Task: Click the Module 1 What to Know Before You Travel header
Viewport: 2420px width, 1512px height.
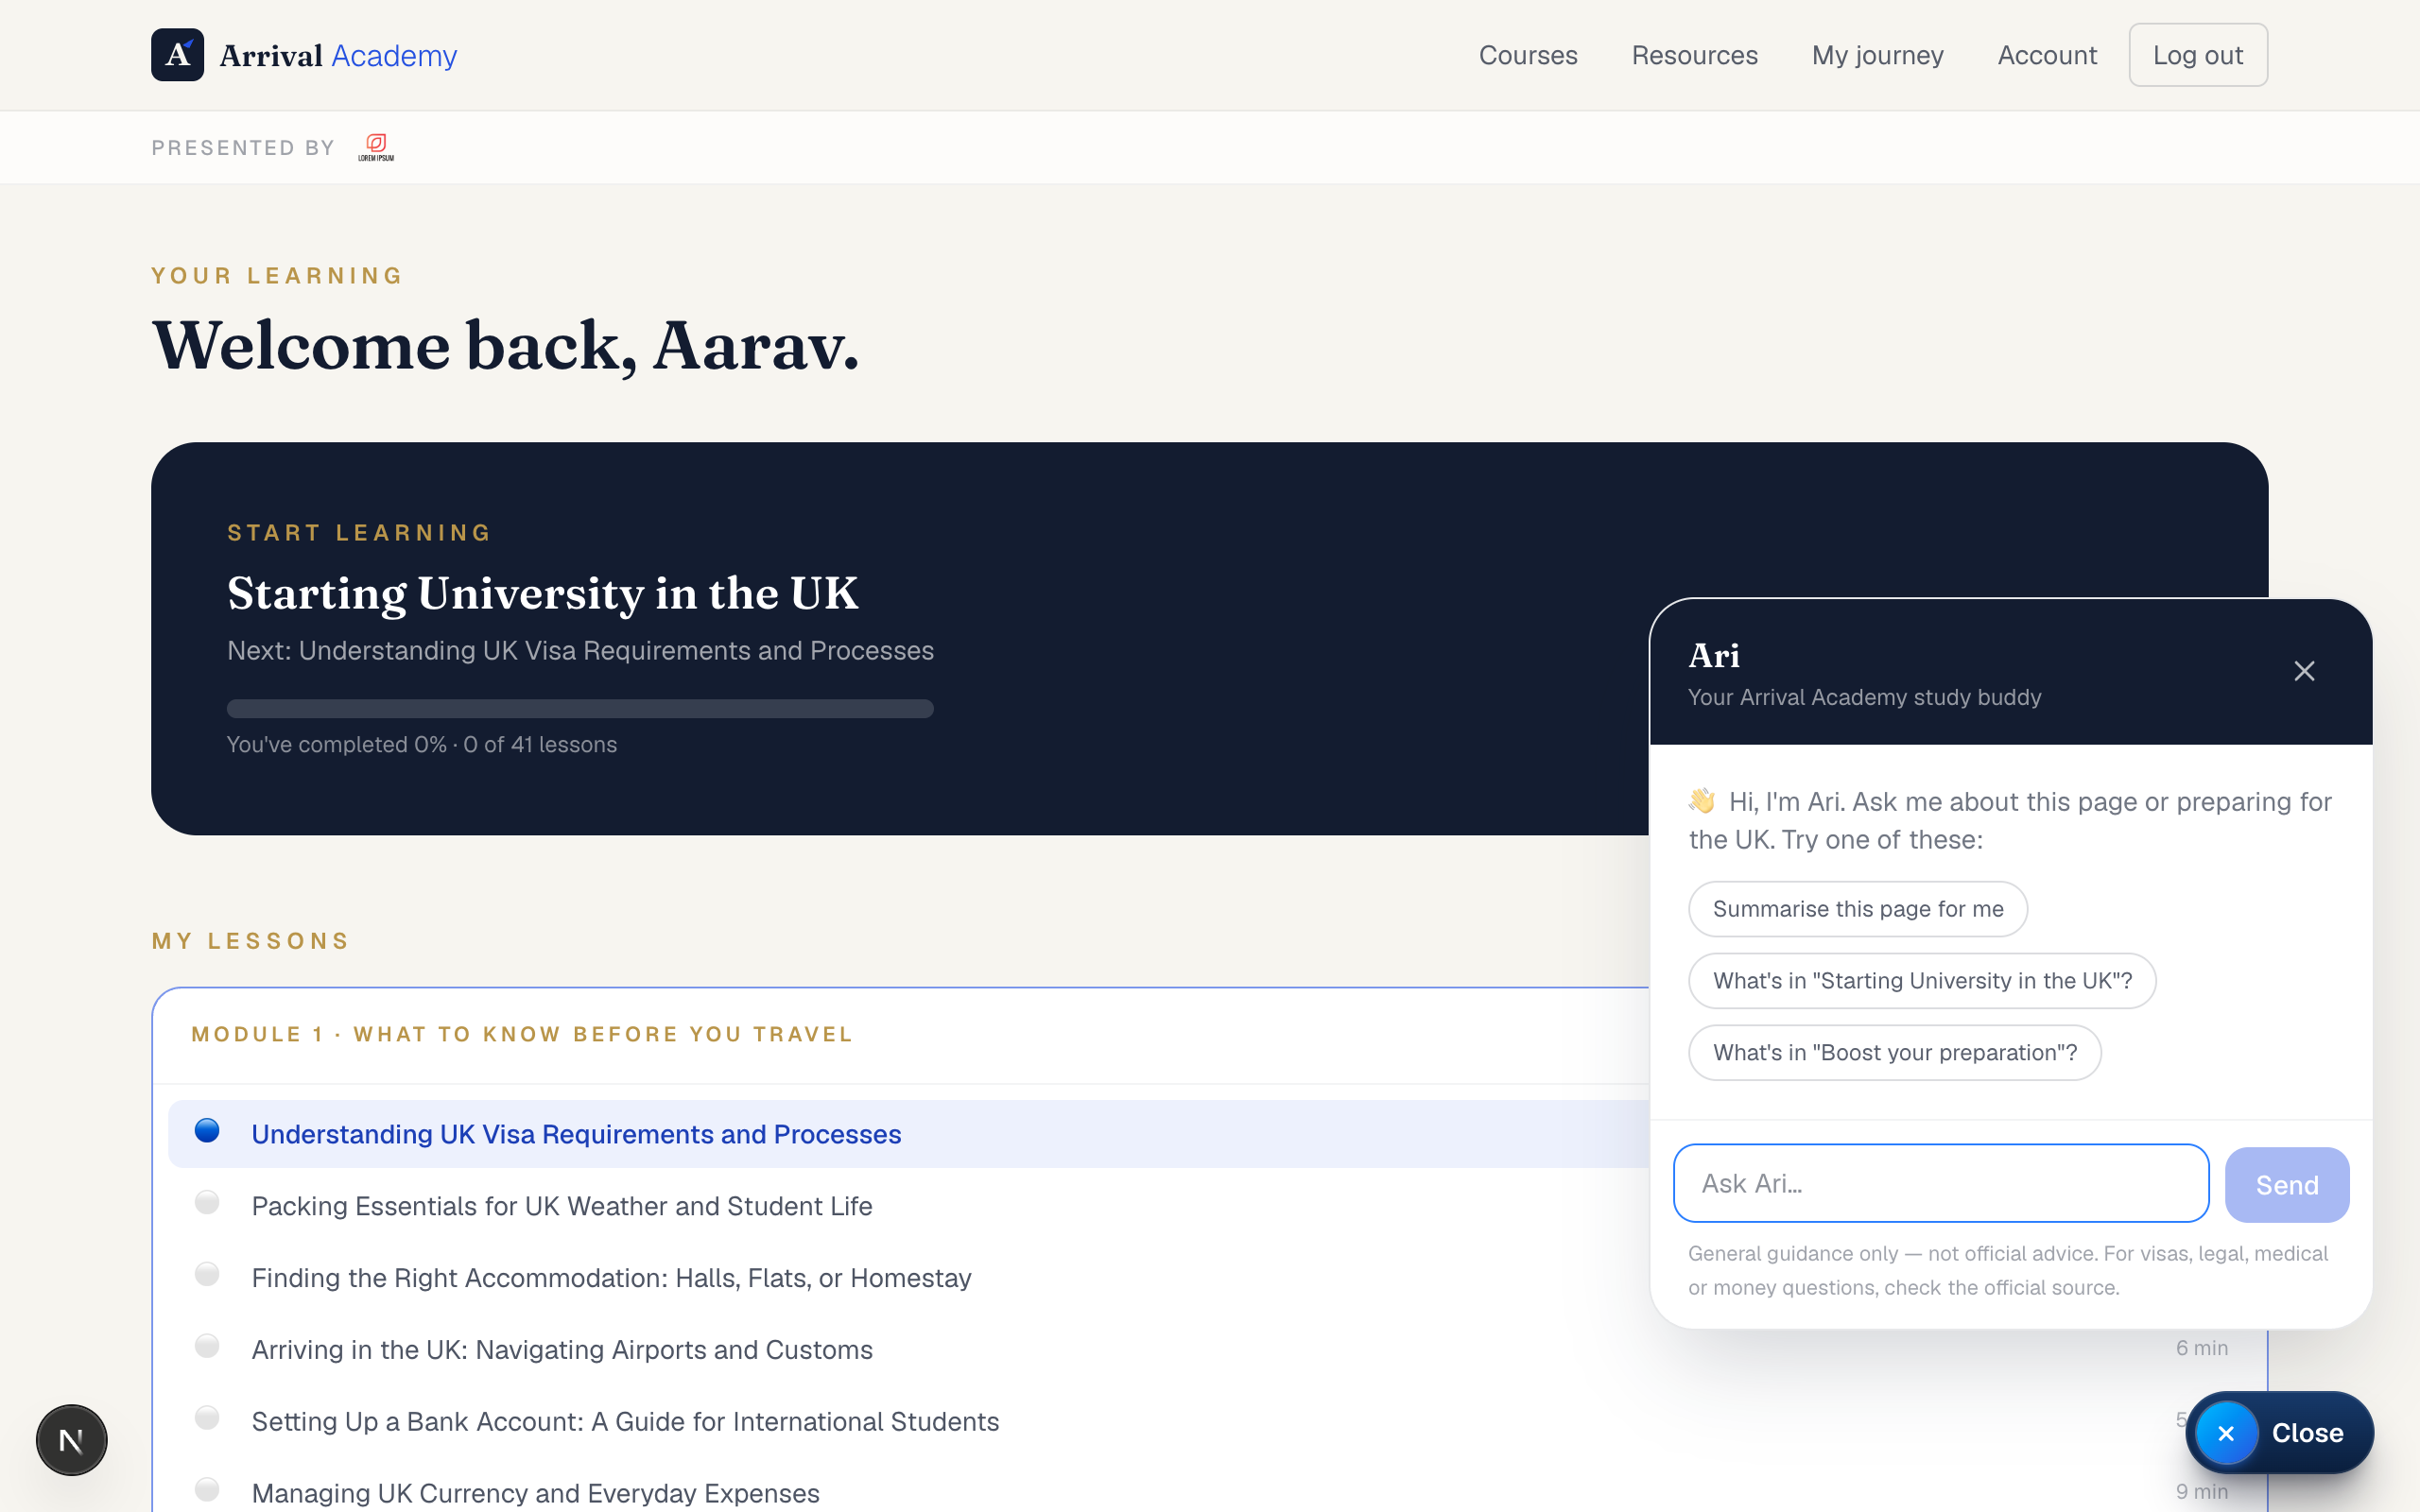Action: [x=522, y=1034]
